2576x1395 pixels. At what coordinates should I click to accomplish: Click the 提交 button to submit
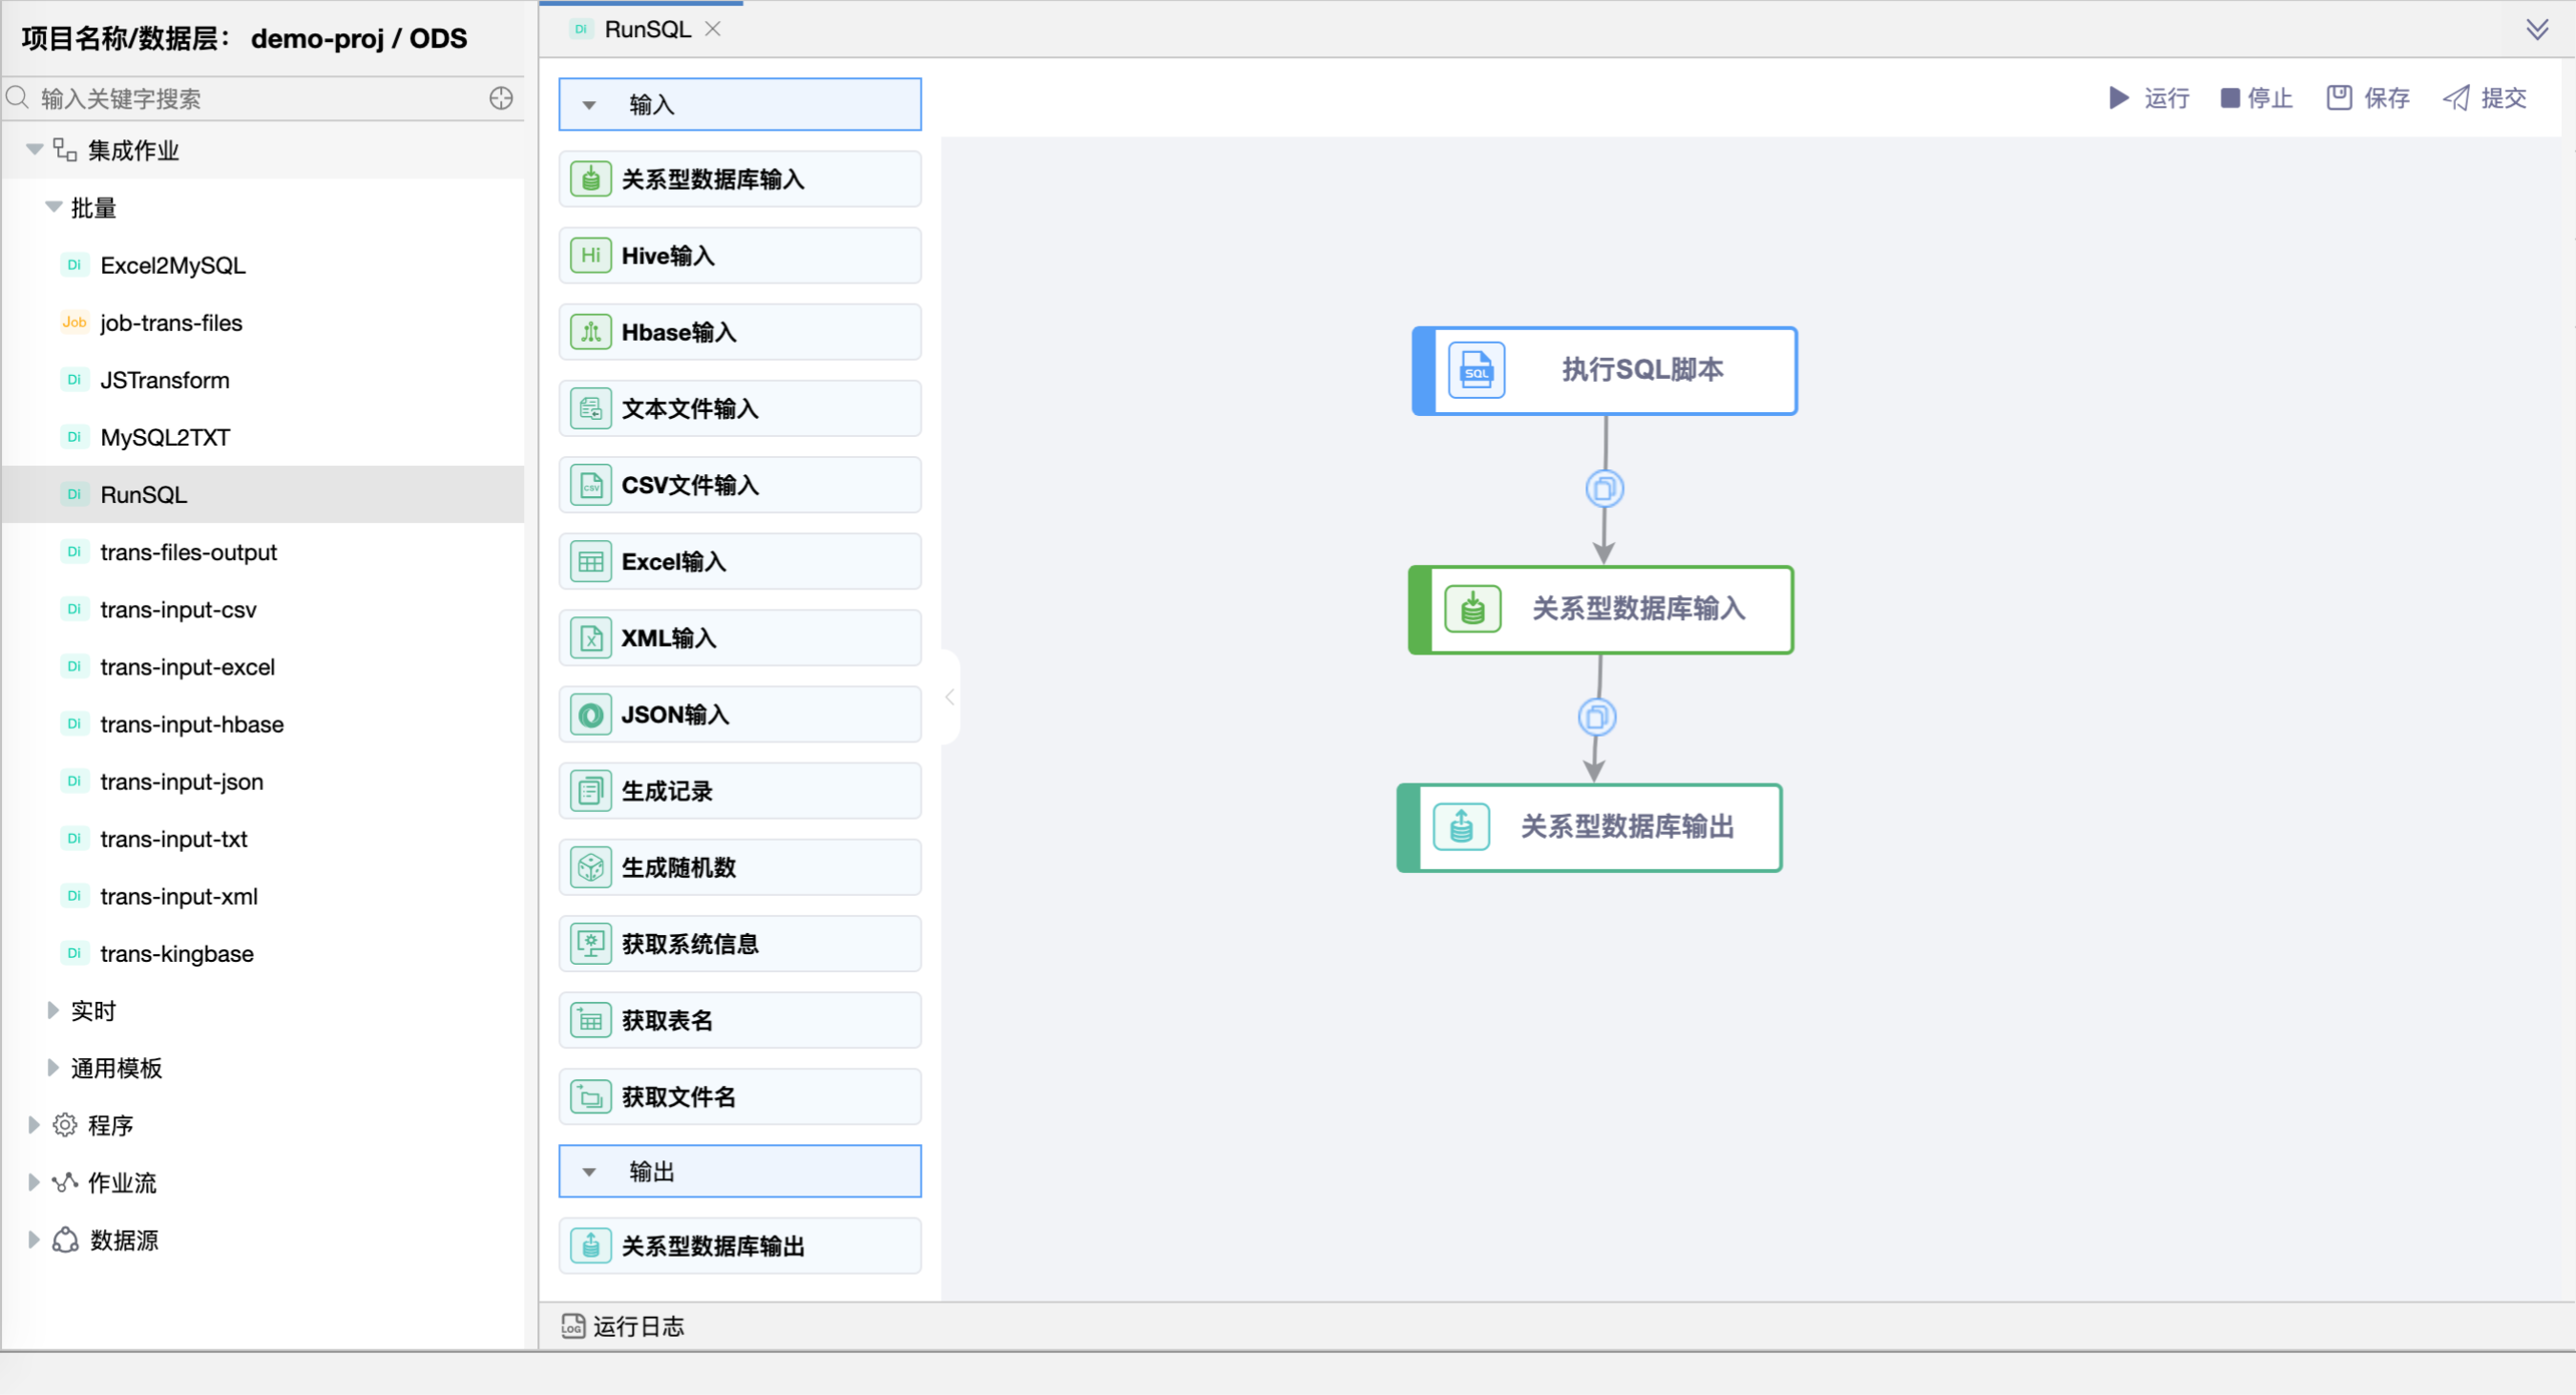tap(2486, 98)
